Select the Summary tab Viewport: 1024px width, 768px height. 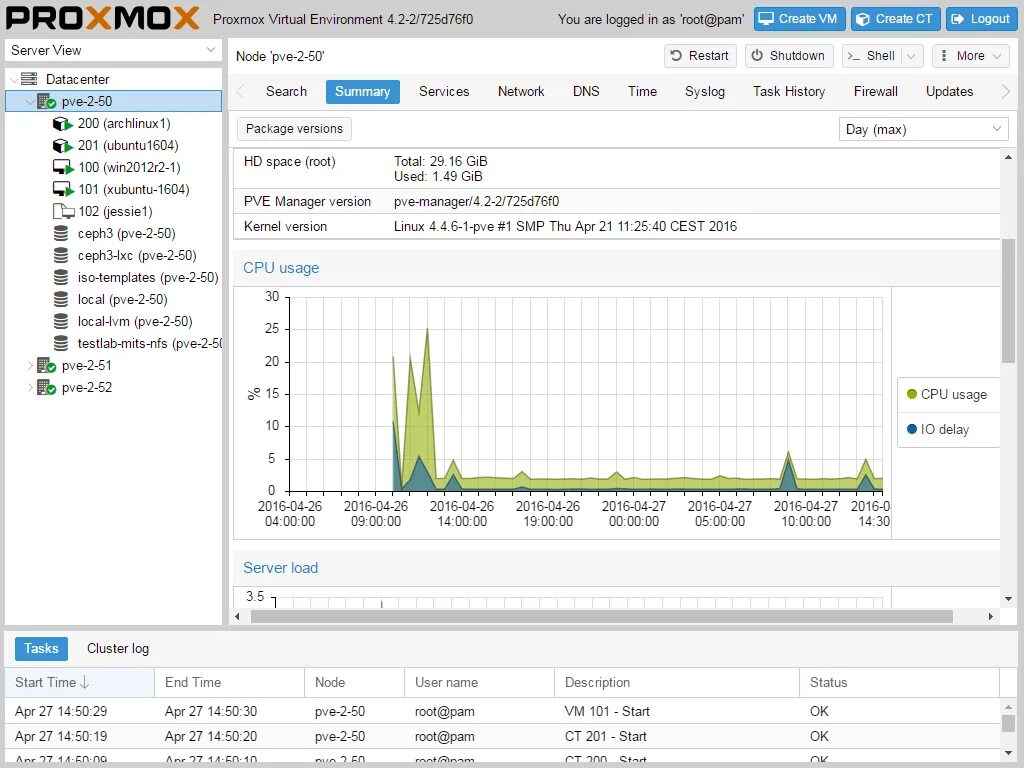[x=362, y=91]
